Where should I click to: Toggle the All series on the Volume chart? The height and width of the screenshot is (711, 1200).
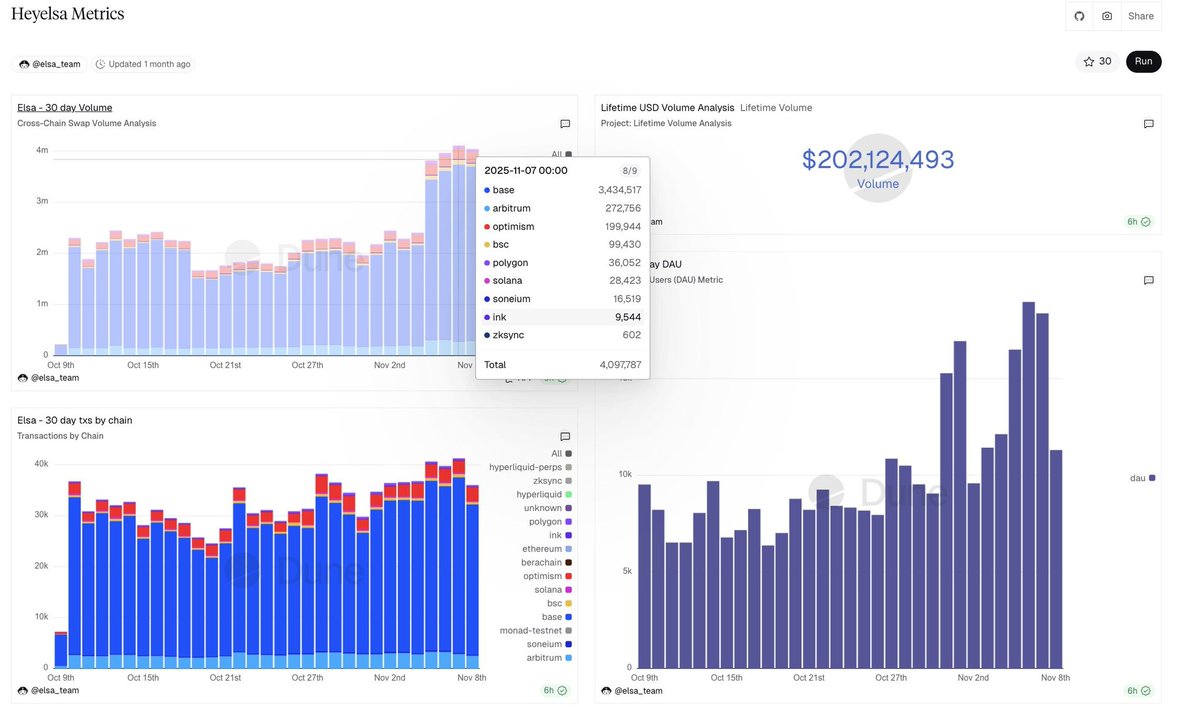click(556, 154)
